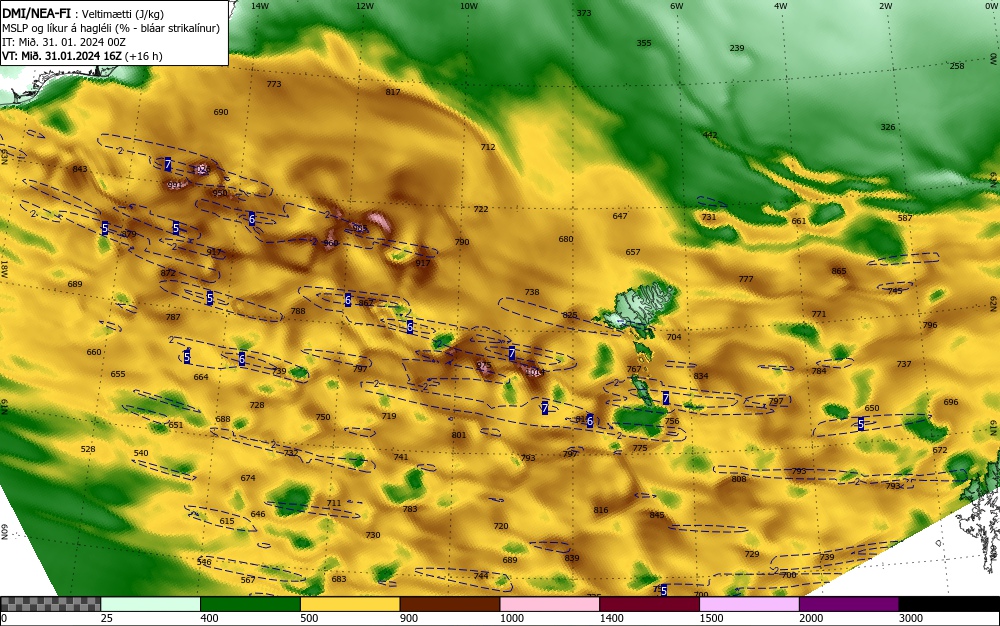Click the 'VT: Mið. 31.01.2024 16Z (+16 h)' line
The image size is (1000, 626).
[82, 56]
